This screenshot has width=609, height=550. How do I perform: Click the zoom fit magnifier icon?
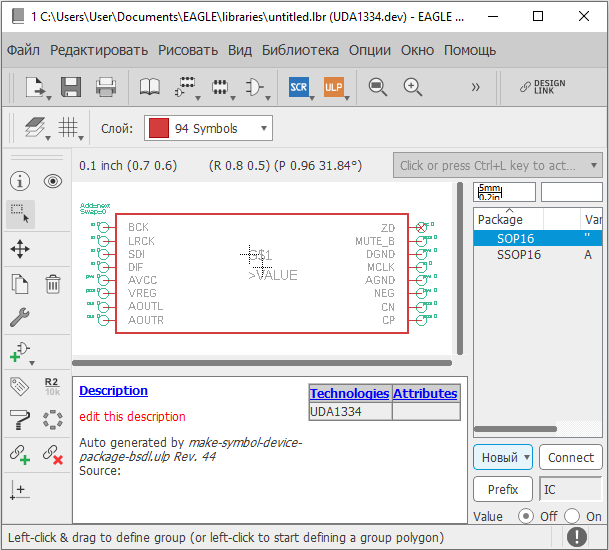tap(378, 87)
